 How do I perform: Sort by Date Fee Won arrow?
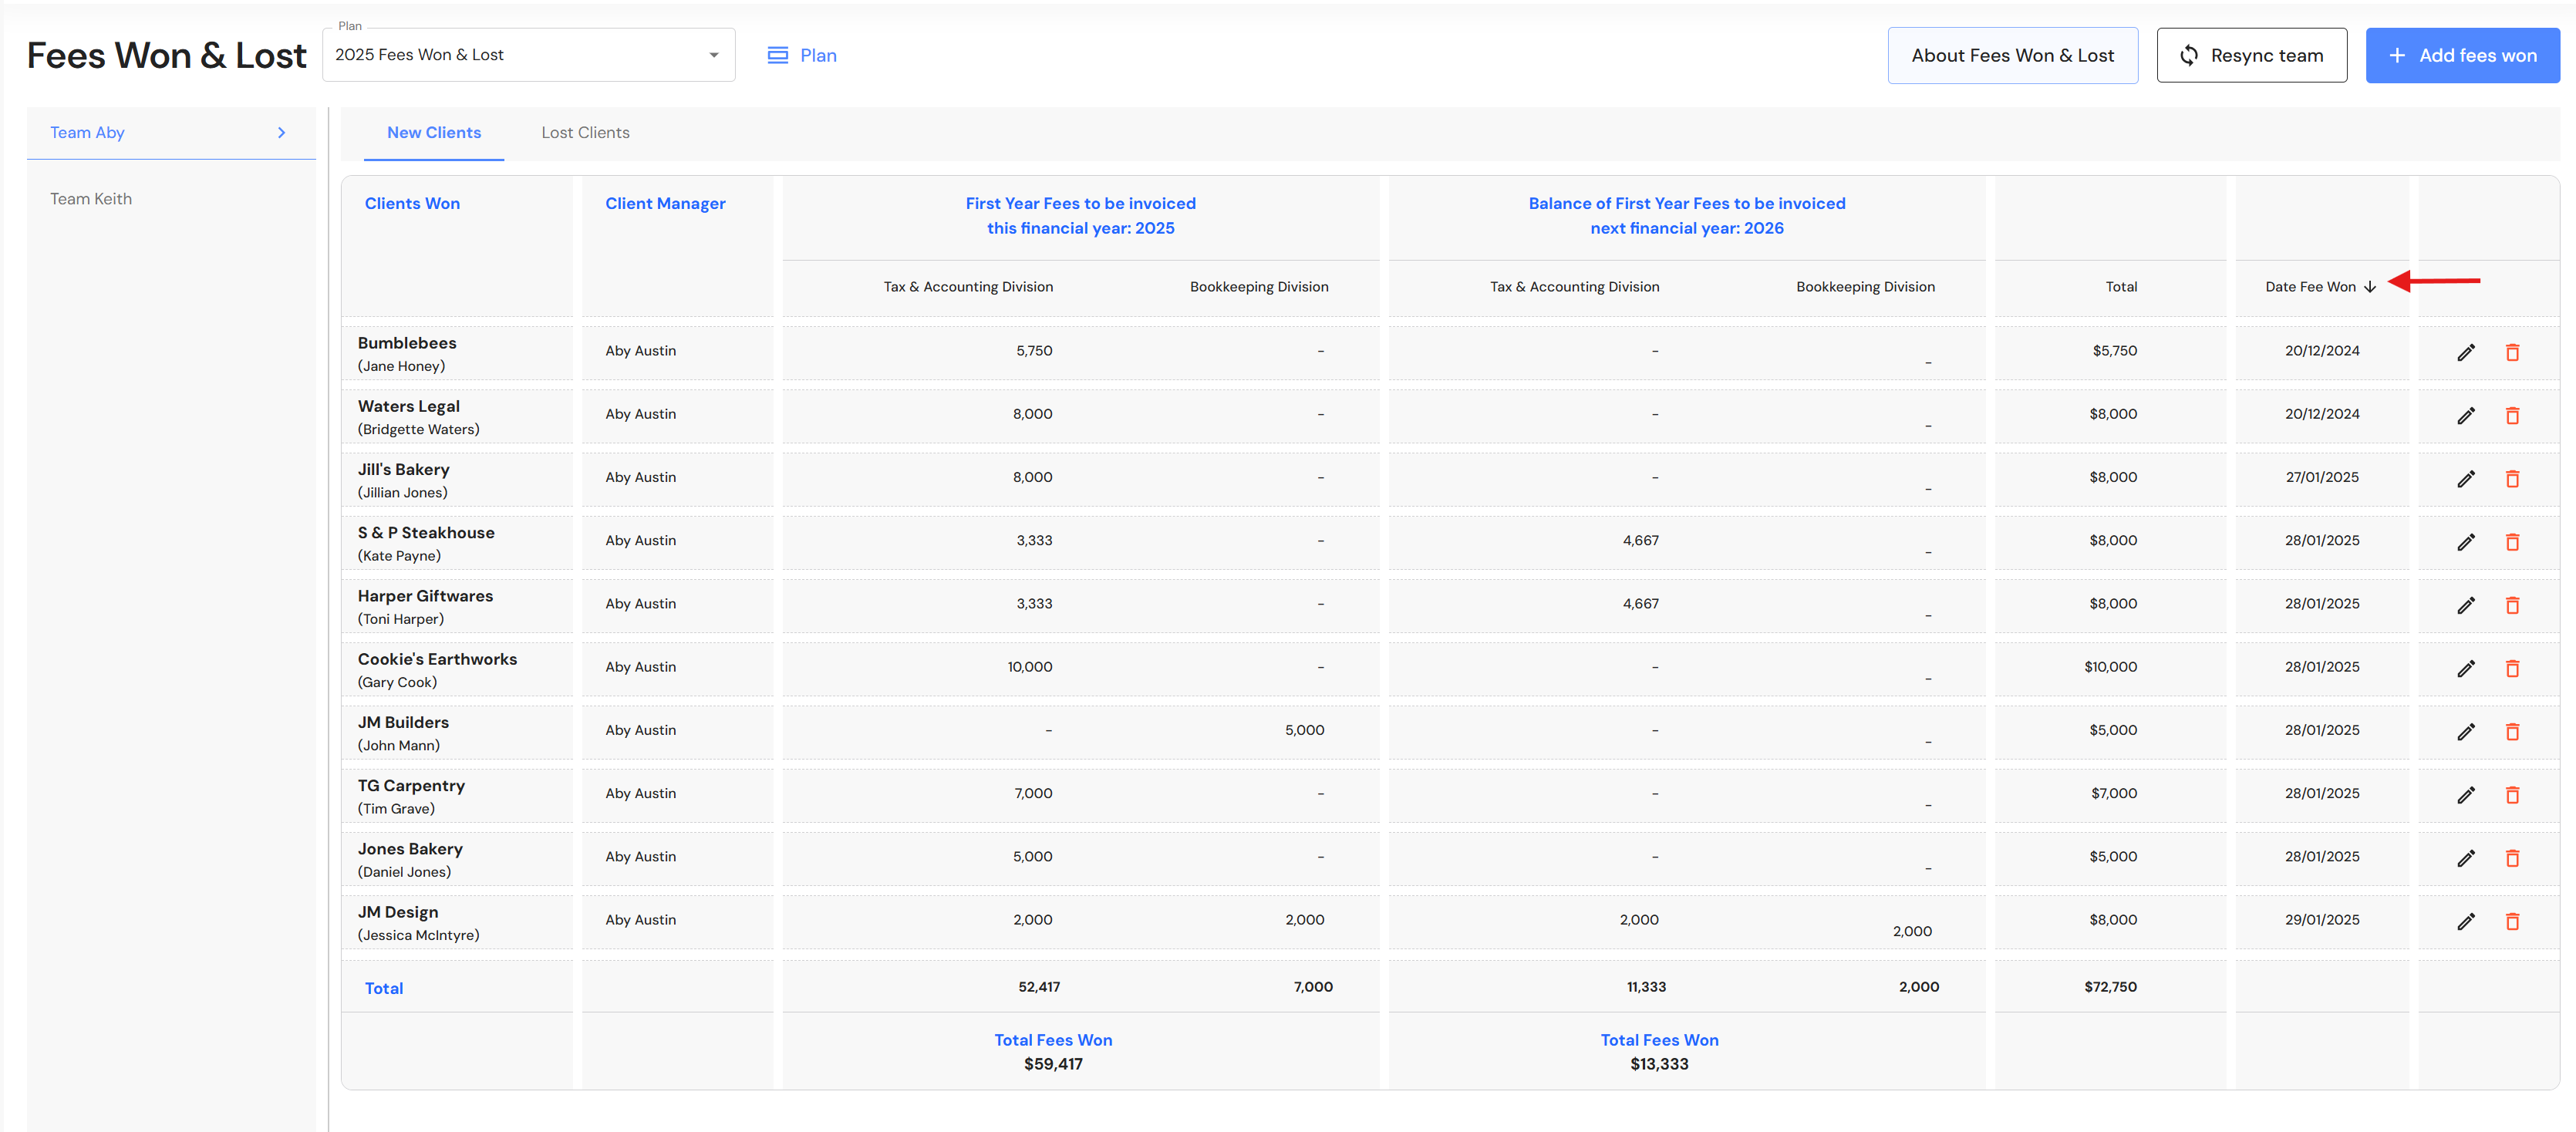pyautogui.click(x=2369, y=287)
